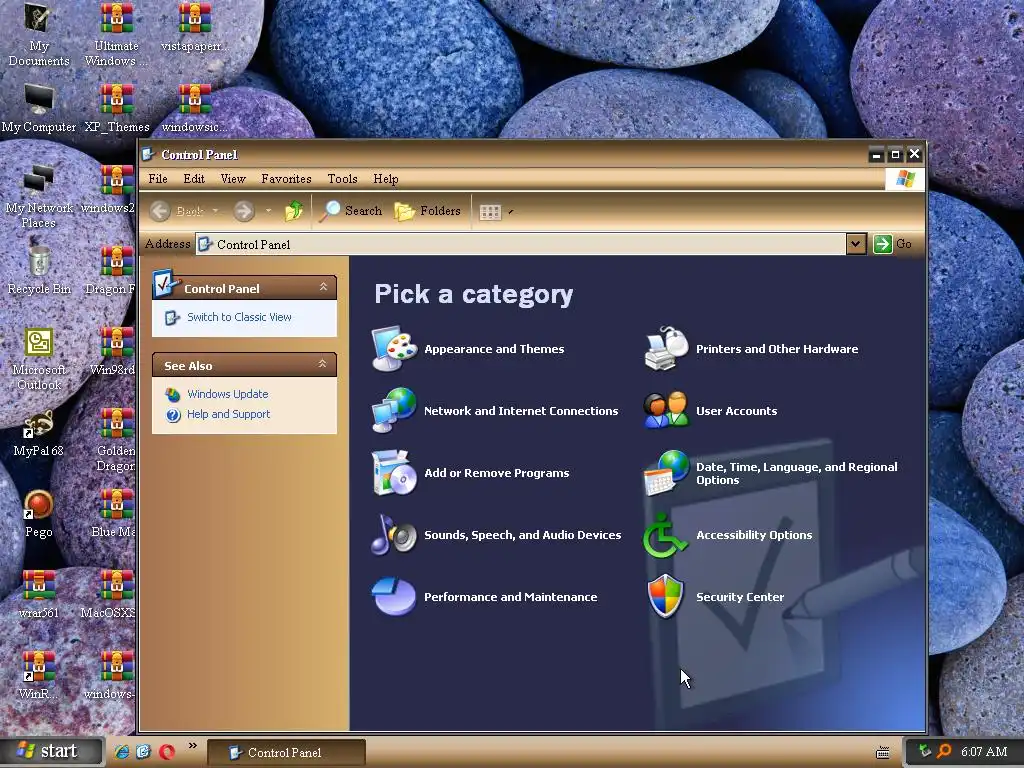The width and height of the screenshot is (1024, 768).
Task: Launch Internet Explorer from quick launch
Action: (x=121, y=752)
